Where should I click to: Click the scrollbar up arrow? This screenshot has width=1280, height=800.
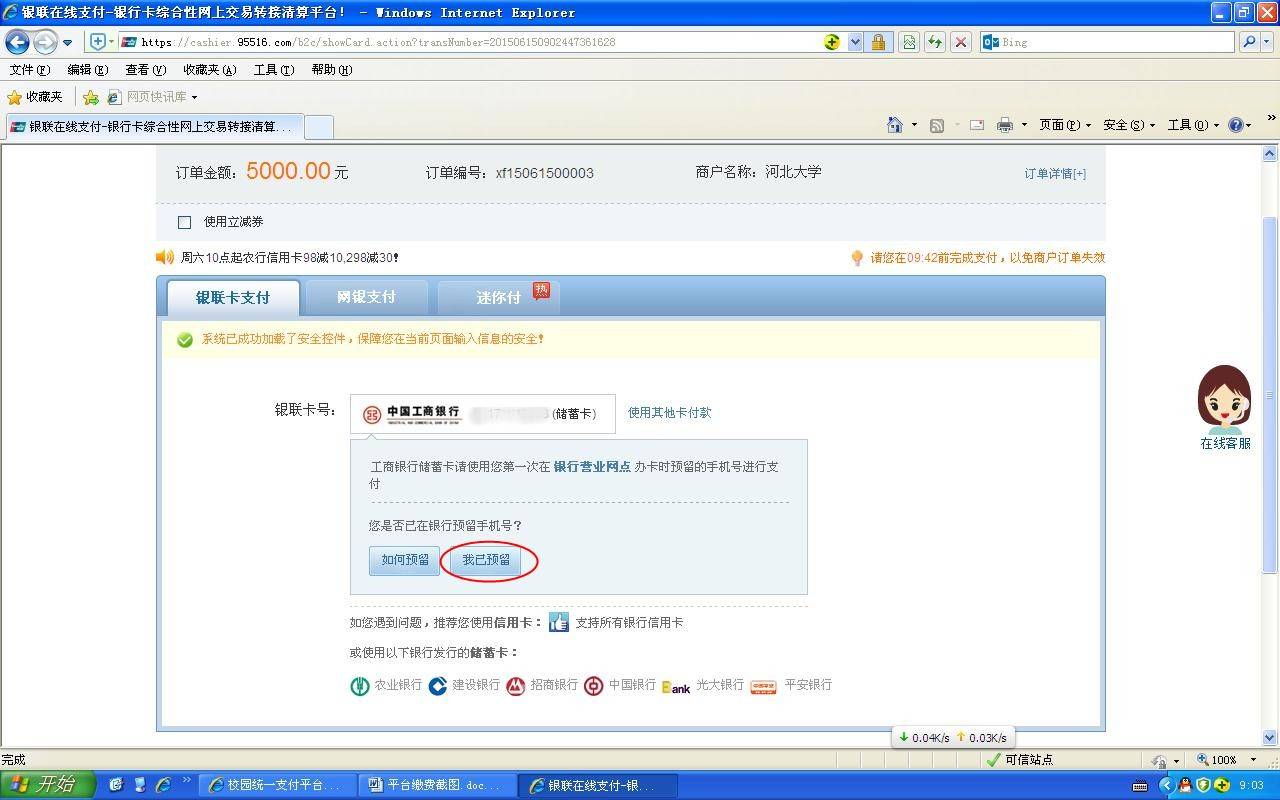click(x=1270, y=154)
